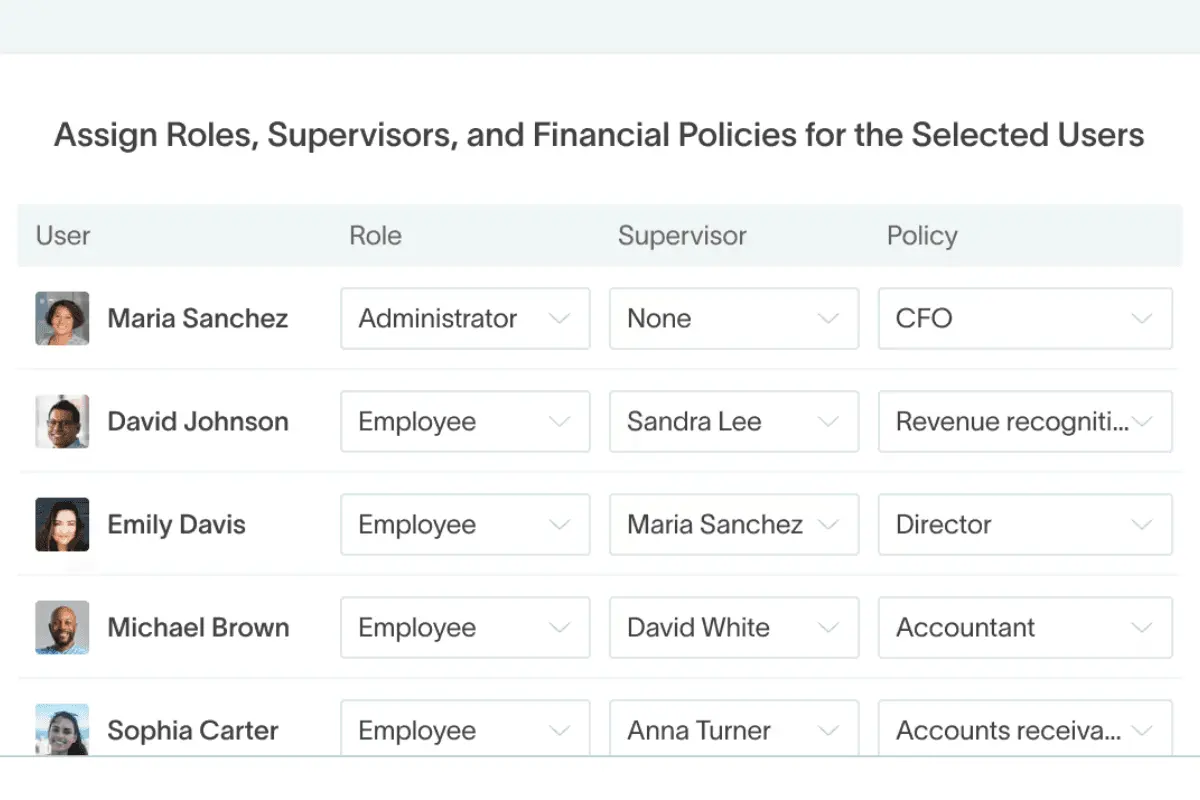This screenshot has width=1200, height=800.
Task: Select Emily Davis's profile avatar
Action: [x=62, y=524]
